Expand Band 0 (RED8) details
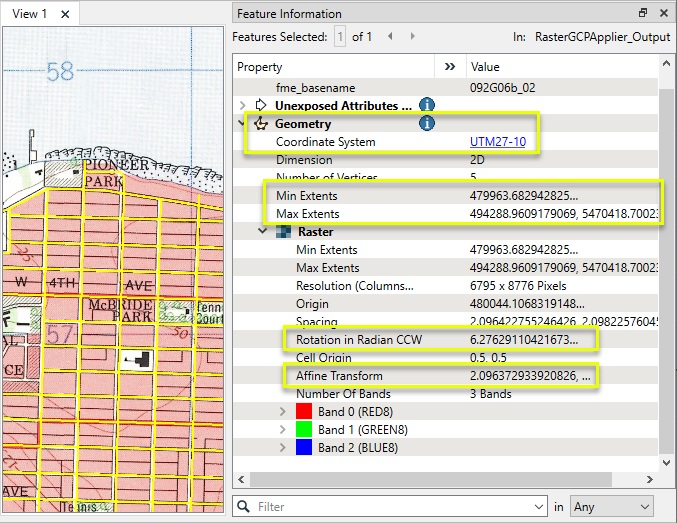 coord(283,412)
